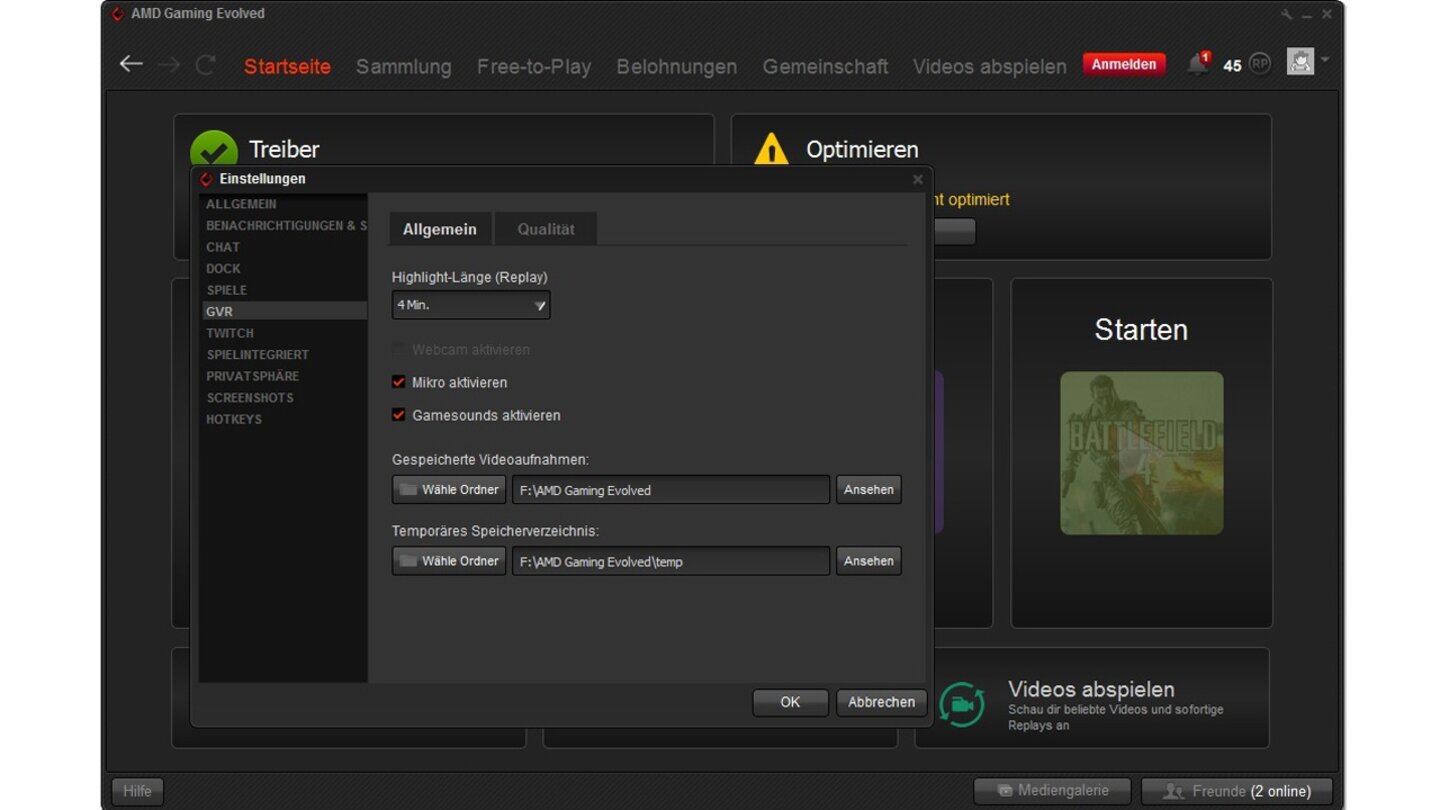The width and height of the screenshot is (1440, 810).
Task: Click the wrench settings icon in title bar
Action: [x=1286, y=14]
